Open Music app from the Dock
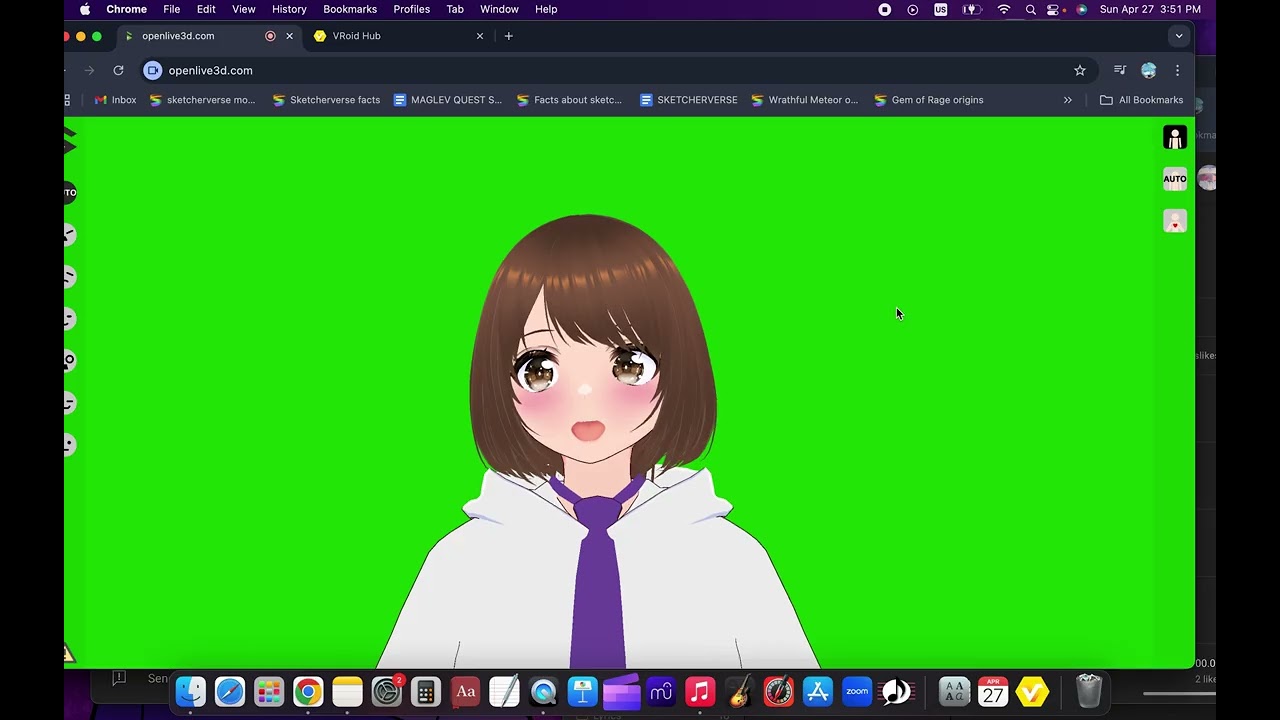 point(700,692)
